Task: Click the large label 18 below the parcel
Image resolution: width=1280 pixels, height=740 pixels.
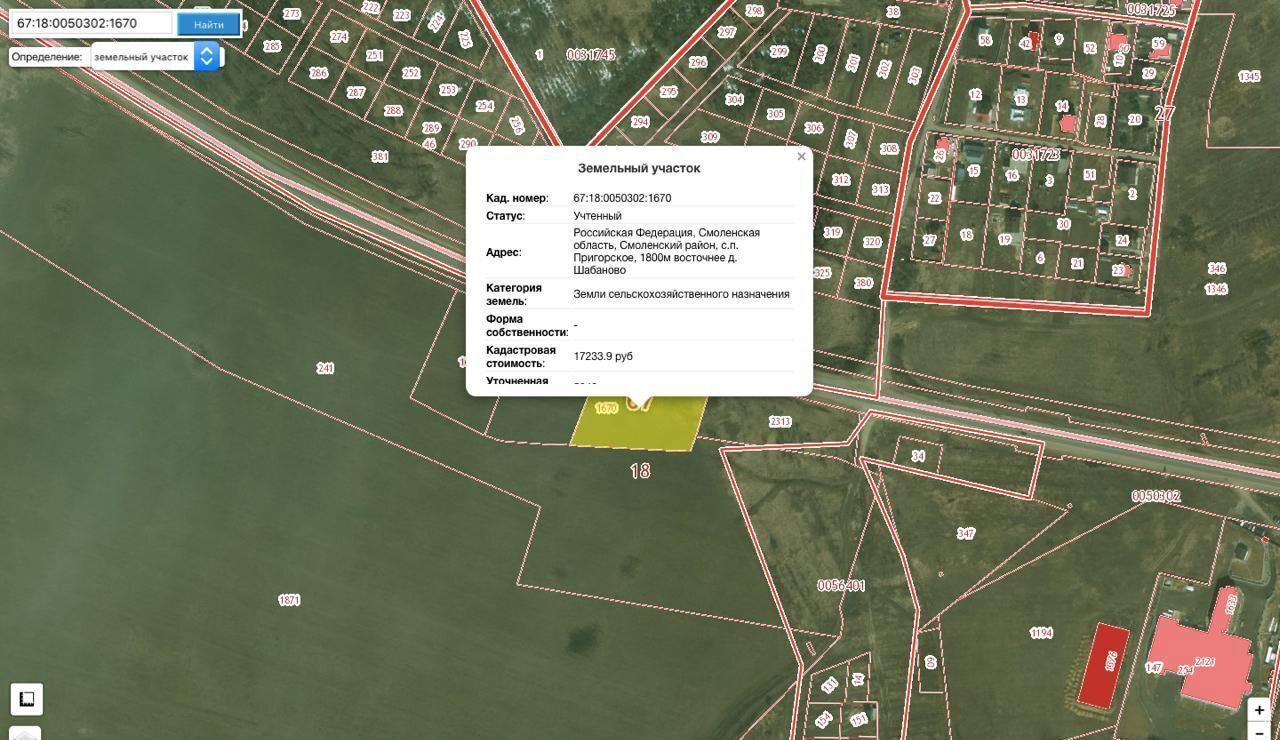Action: tap(640, 470)
